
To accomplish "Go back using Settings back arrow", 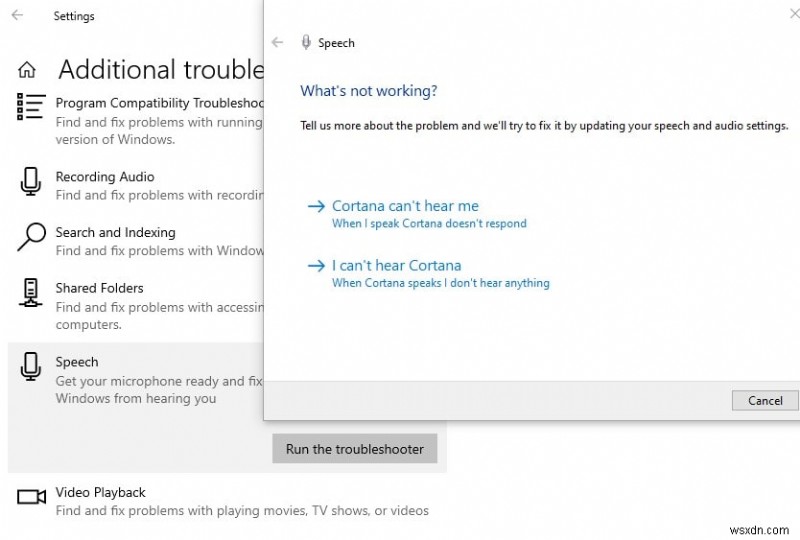I will click(17, 15).
